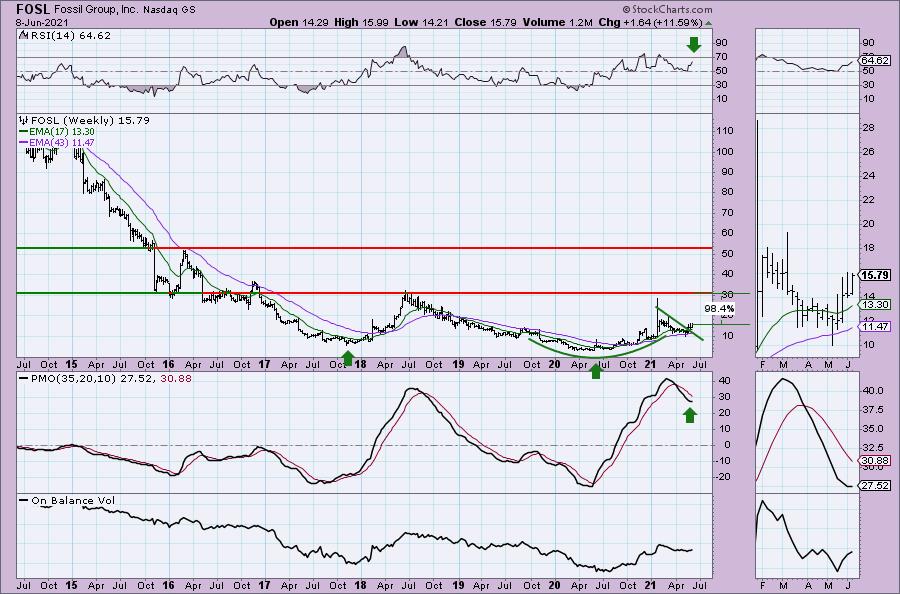Image resolution: width=900 pixels, height=594 pixels.
Task: Click the price bar icon beside FOSL (Weekly)
Action: pyautogui.click(x=24, y=121)
